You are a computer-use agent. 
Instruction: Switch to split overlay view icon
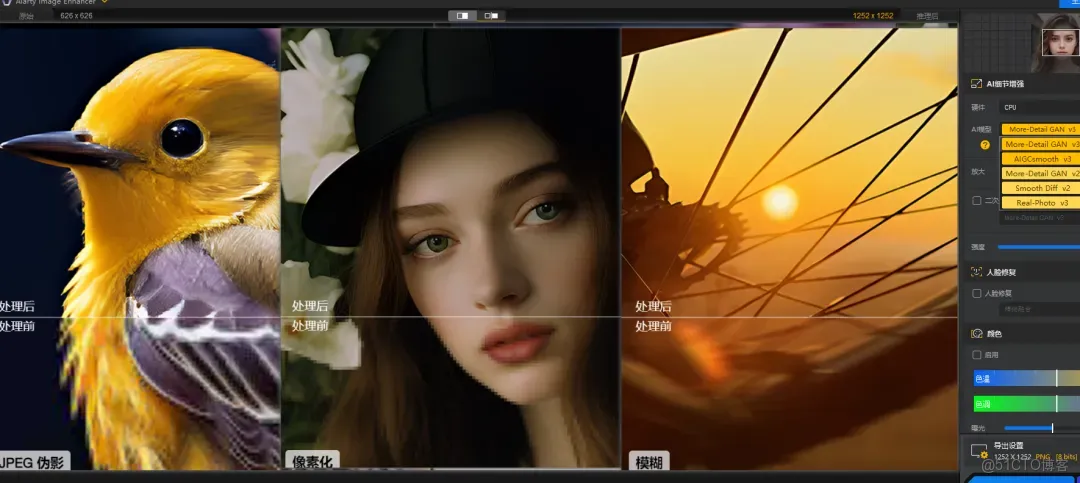491,15
